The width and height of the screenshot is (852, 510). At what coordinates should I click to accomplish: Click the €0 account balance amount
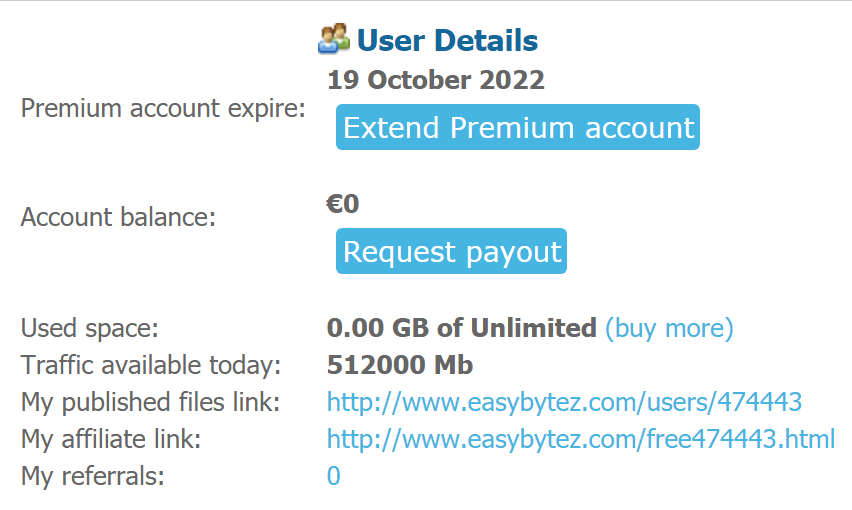(342, 204)
